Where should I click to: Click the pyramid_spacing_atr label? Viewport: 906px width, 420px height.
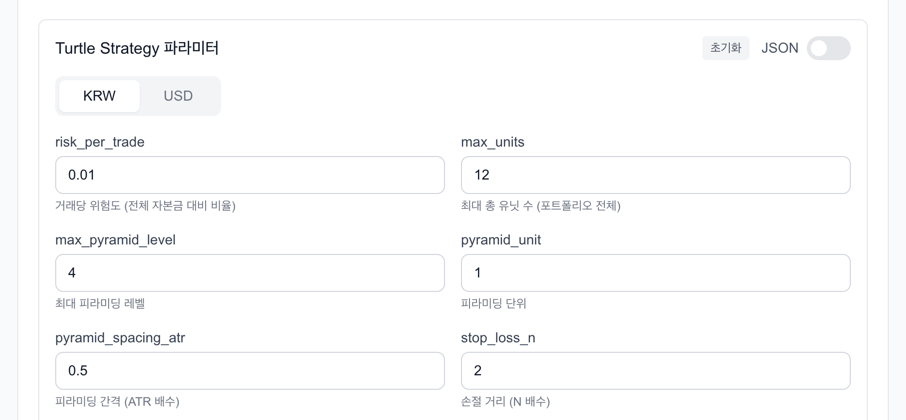pos(120,338)
